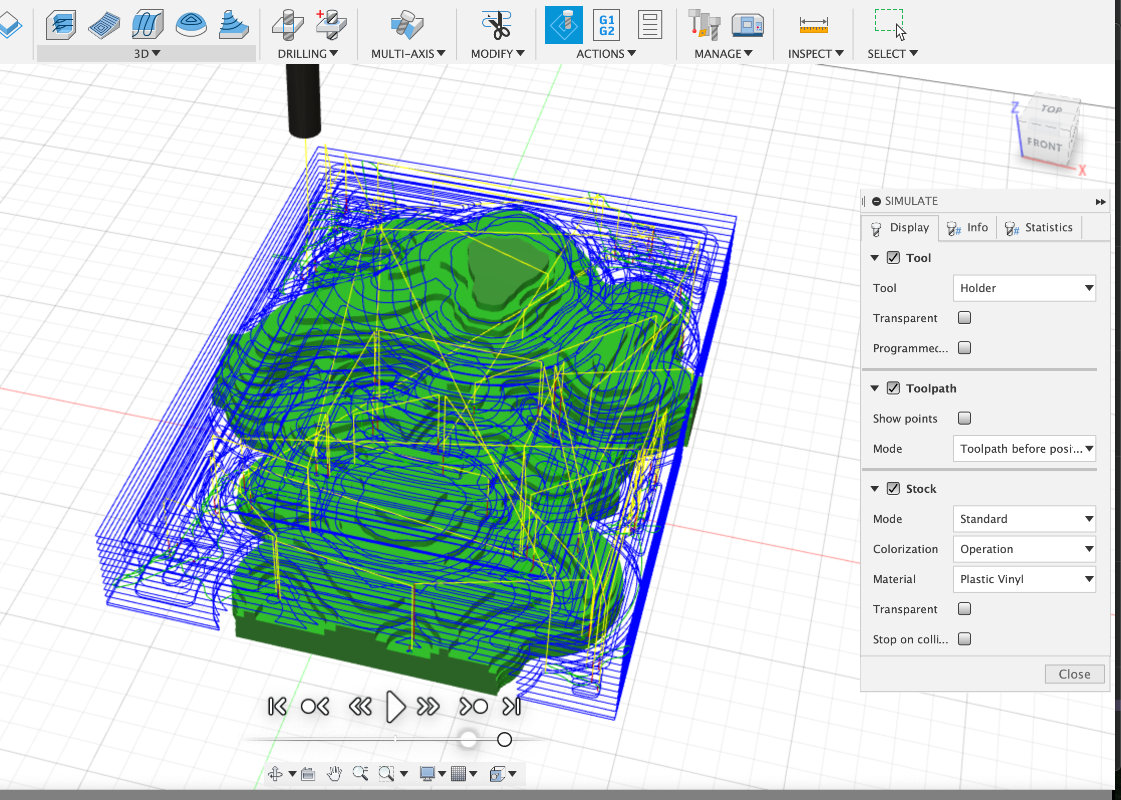The height and width of the screenshot is (800, 1121).
Task: Tick the Stop on collision checkbox
Action: [x=964, y=638]
